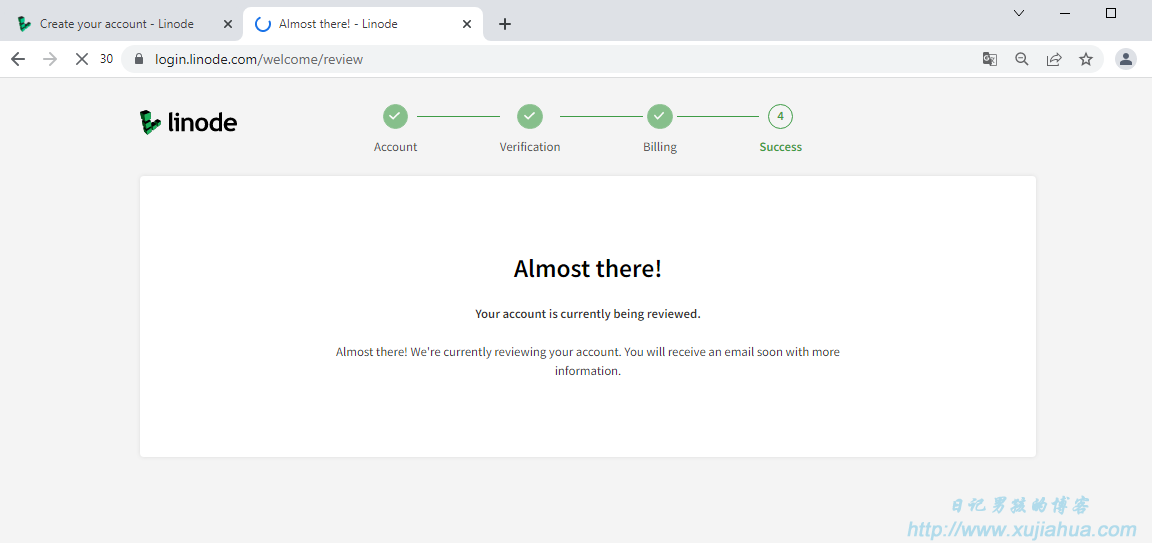
Task: Open the Chrome profile avatar
Action: click(x=1126, y=60)
